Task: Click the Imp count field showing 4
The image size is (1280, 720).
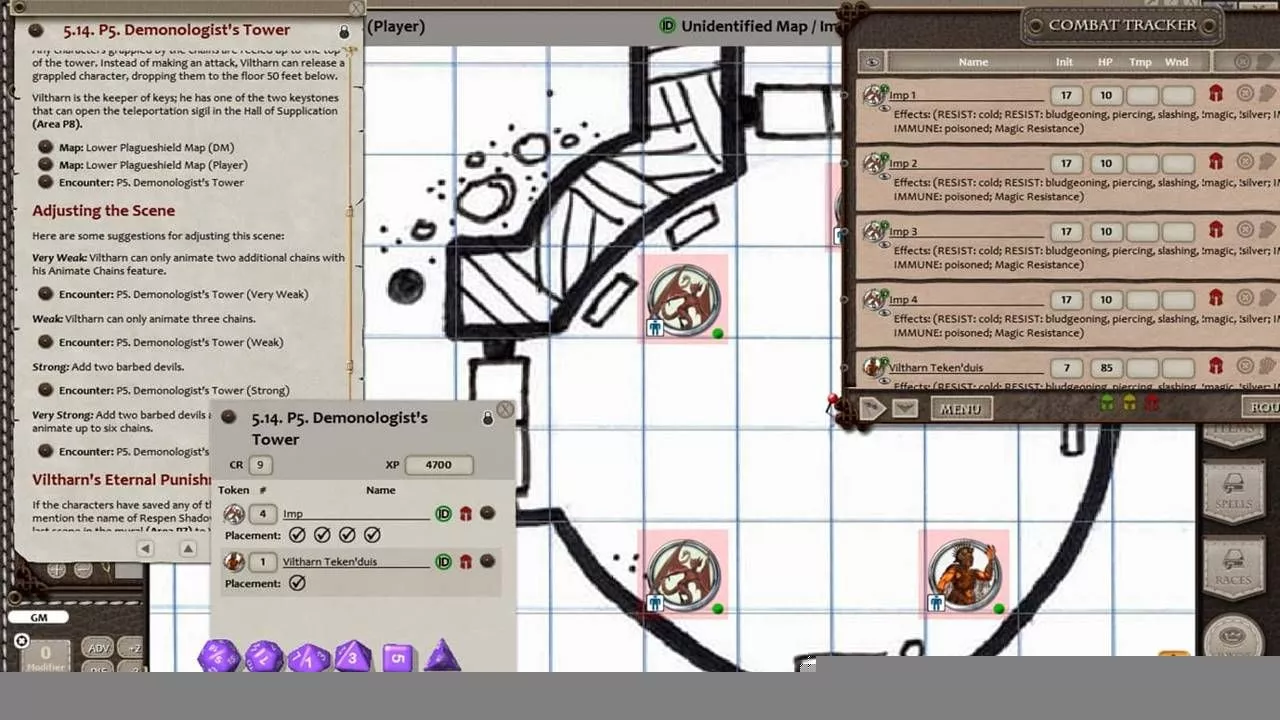Action: (x=263, y=514)
